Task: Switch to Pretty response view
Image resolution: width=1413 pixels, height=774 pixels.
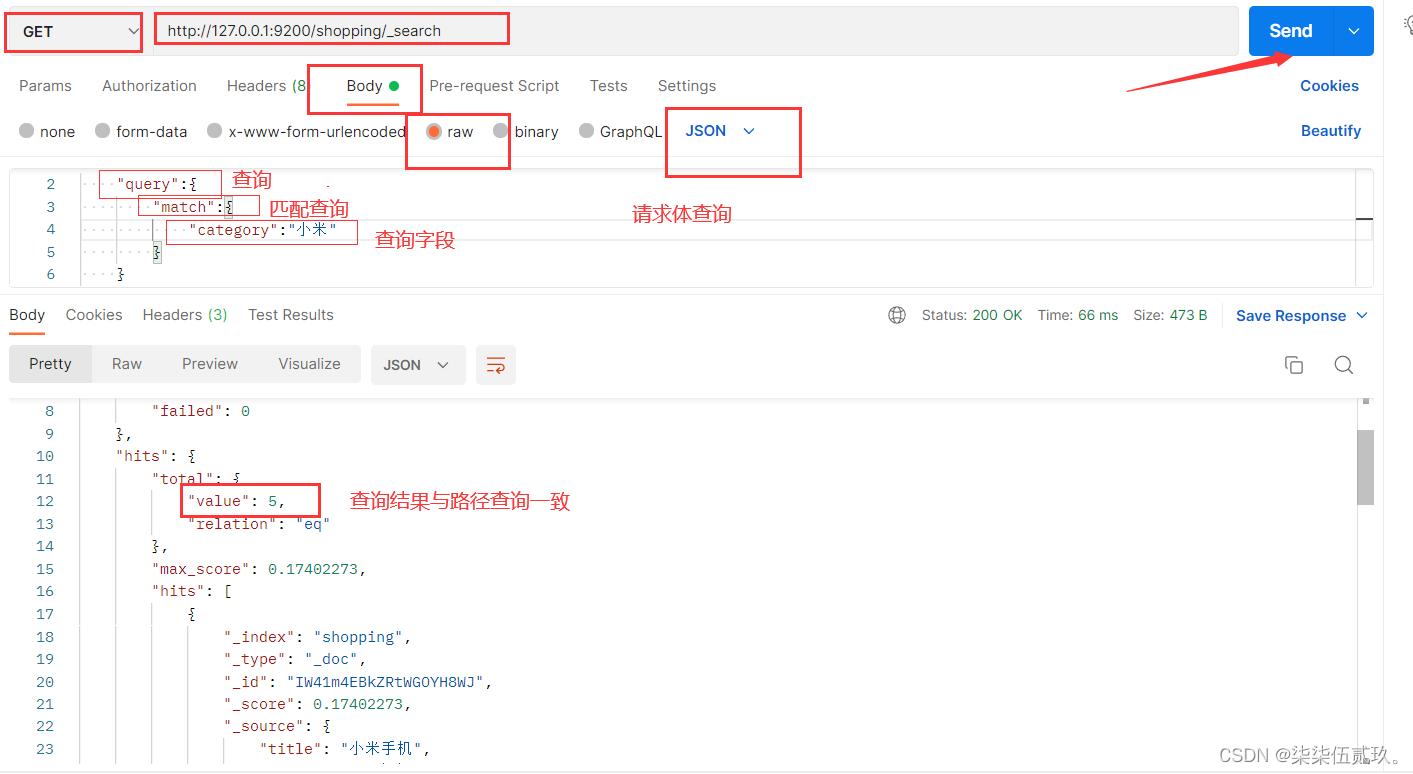Action: click(50, 364)
